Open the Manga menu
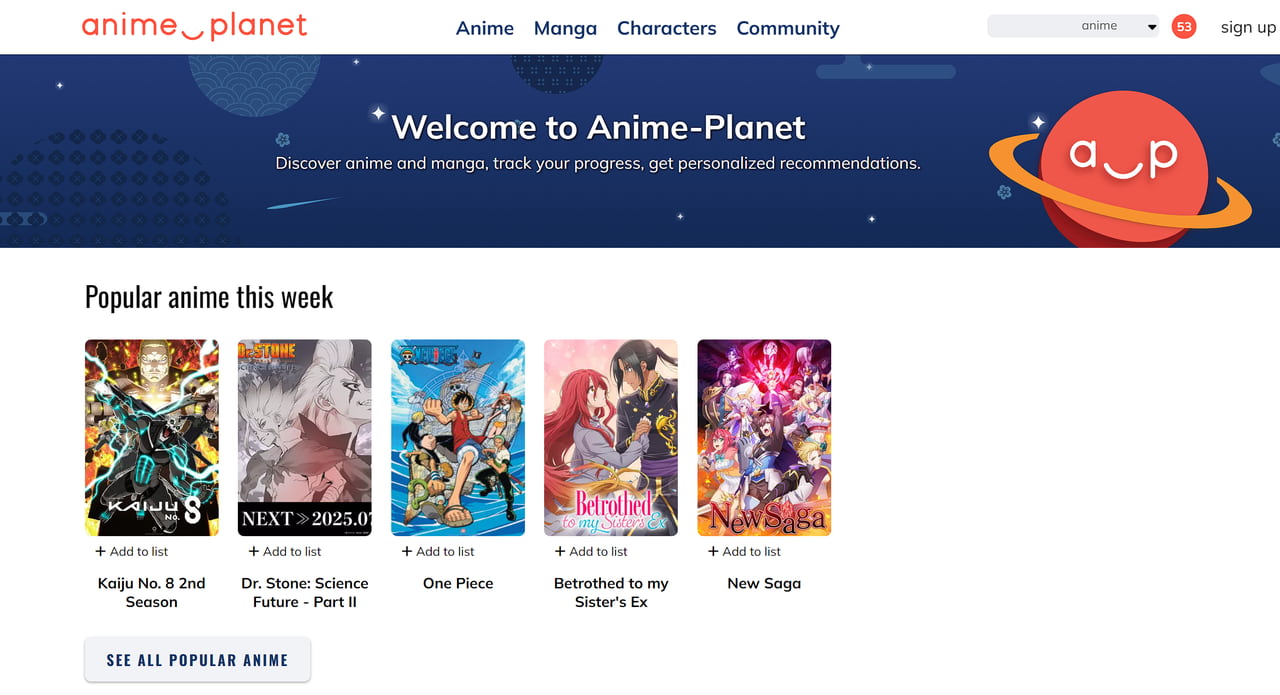 pyautogui.click(x=565, y=28)
